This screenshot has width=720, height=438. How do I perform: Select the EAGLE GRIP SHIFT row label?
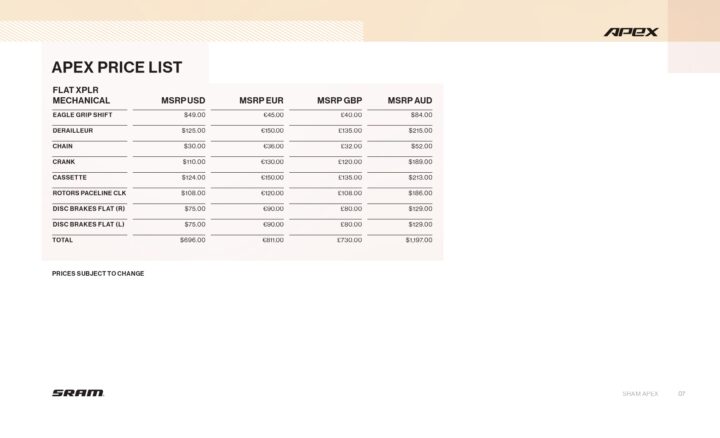82,115
